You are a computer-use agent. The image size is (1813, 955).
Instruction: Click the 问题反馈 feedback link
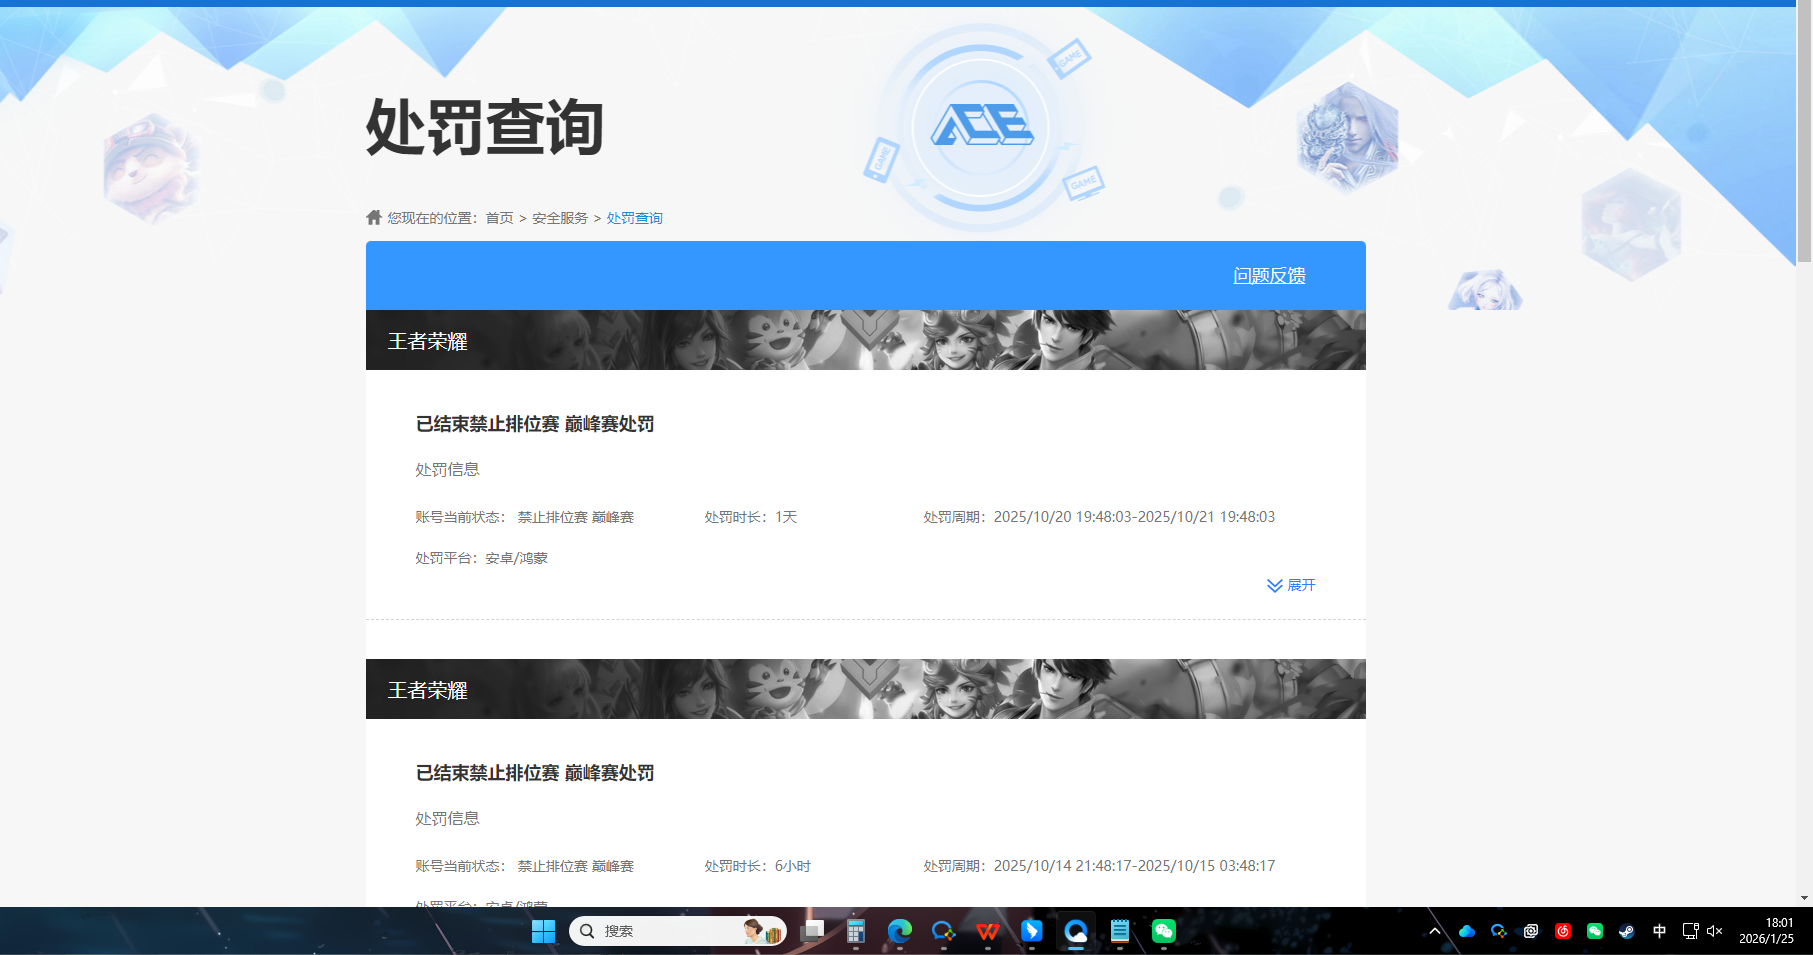pyautogui.click(x=1269, y=275)
